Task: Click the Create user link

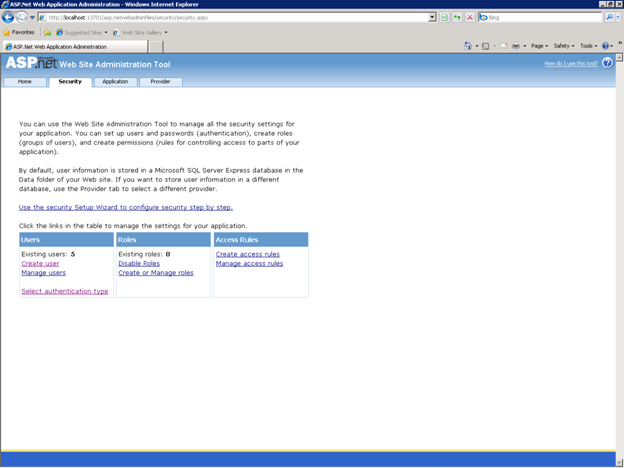Action: point(40,263)
